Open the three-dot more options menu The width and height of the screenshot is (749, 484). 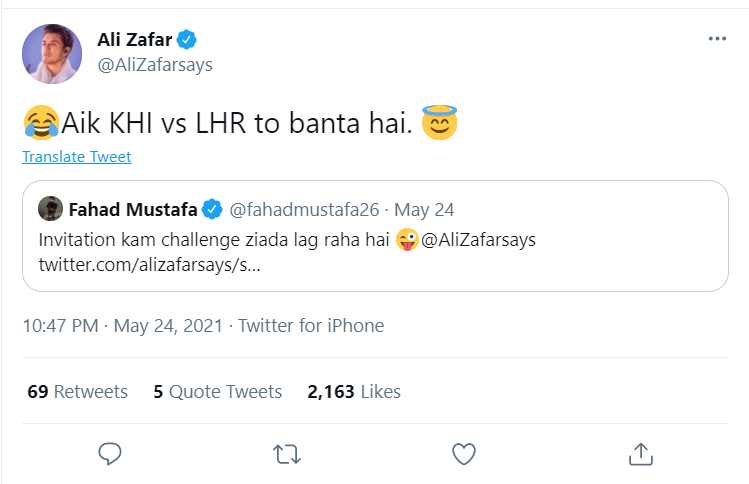click(x=717, y=38)
